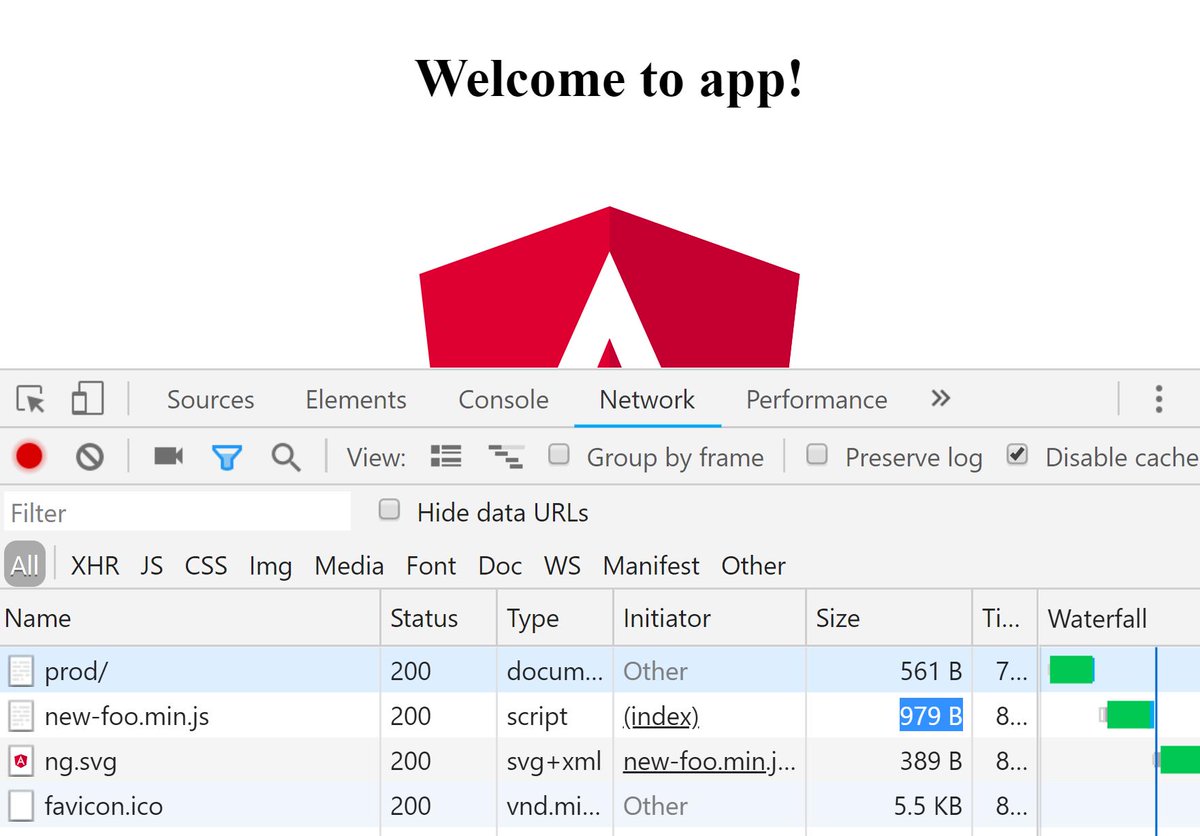Filter requests by WS

562,566
